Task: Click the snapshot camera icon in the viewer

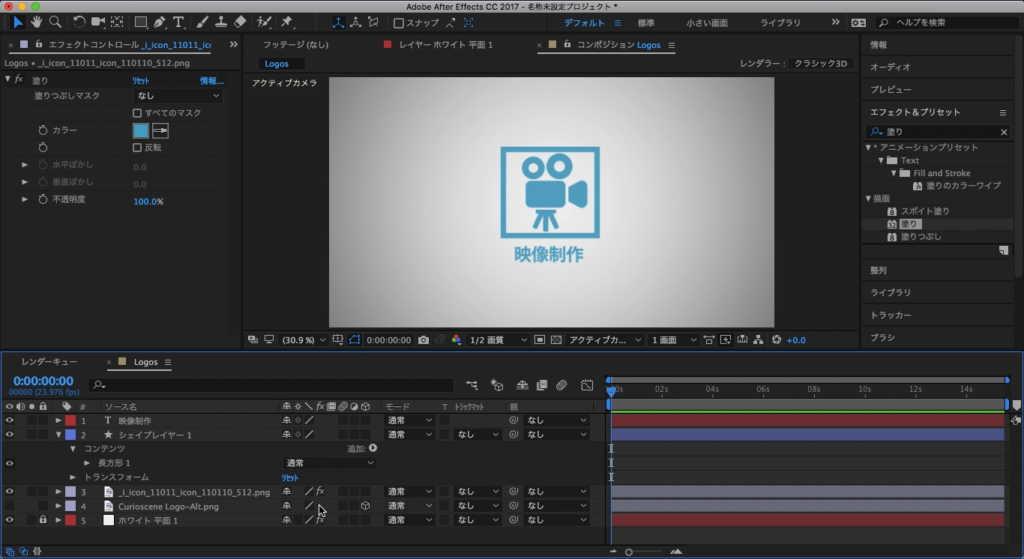Action: click(424, 340)
